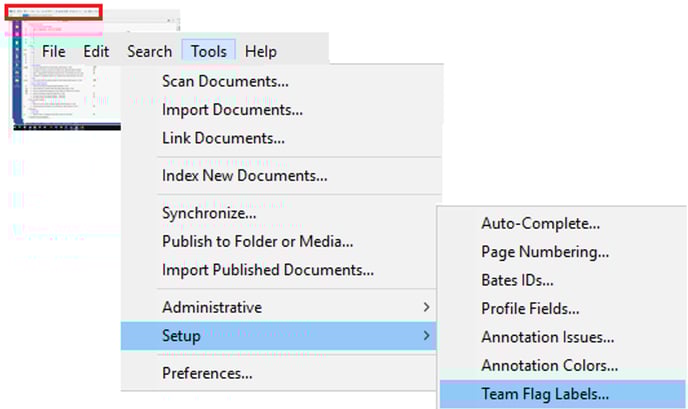This screenshot has width=688, height=409.
Task: Click Import Published Documents... entry
Action: tap(267, 270)
